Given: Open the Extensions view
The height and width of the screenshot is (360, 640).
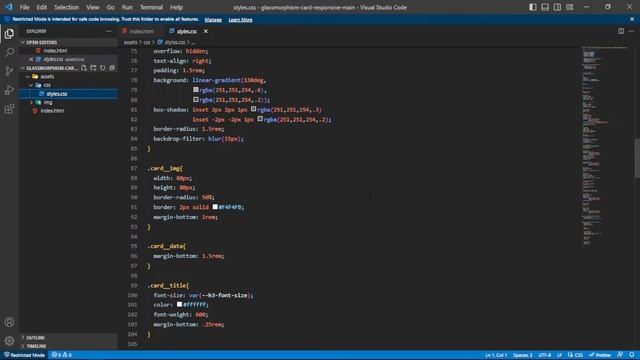Looking at the screenshot, I should (x=9, y=109).
